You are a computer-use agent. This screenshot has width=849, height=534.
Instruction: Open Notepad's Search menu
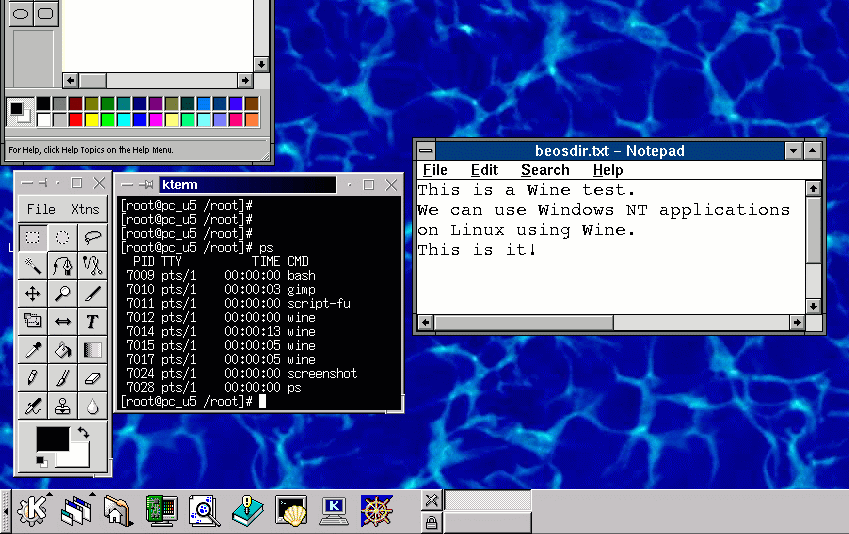click(x=545, y=170)
